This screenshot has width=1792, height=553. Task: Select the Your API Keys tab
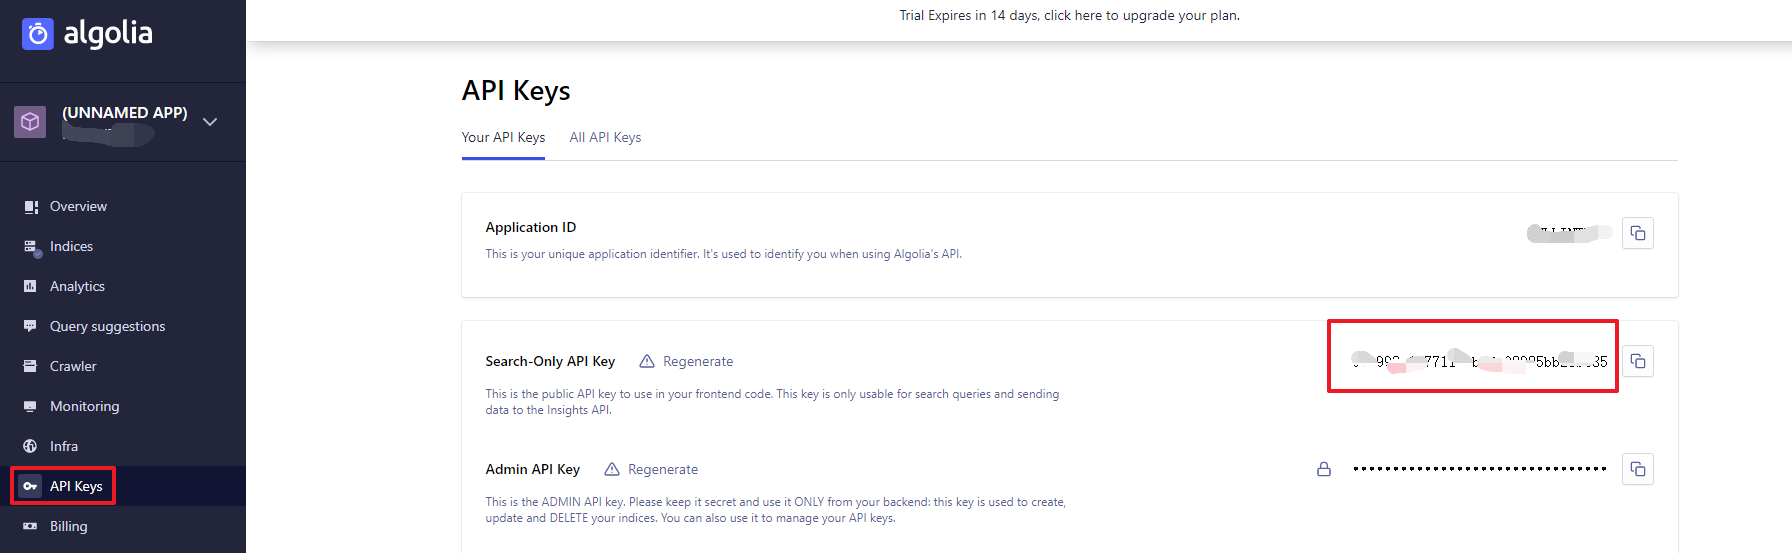tap(503, 137)
